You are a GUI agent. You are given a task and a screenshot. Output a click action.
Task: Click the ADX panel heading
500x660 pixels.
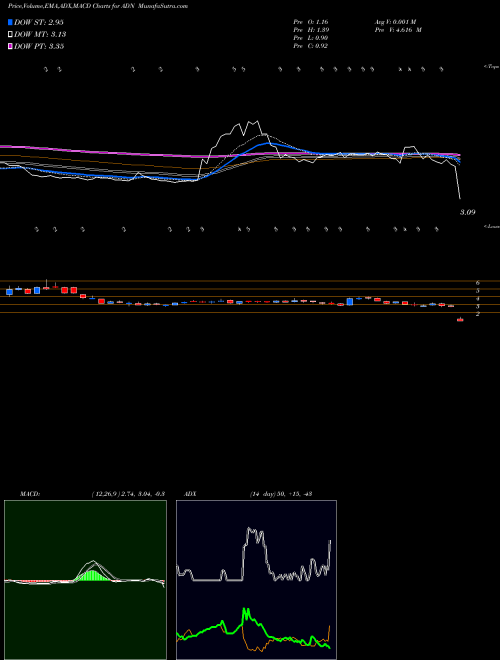(191, 494)
